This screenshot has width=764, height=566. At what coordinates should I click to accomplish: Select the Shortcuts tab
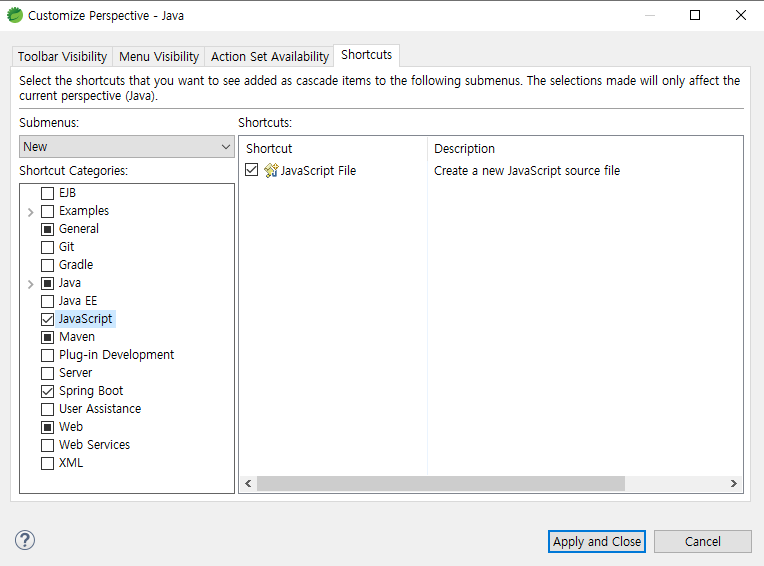click(366, 55)
